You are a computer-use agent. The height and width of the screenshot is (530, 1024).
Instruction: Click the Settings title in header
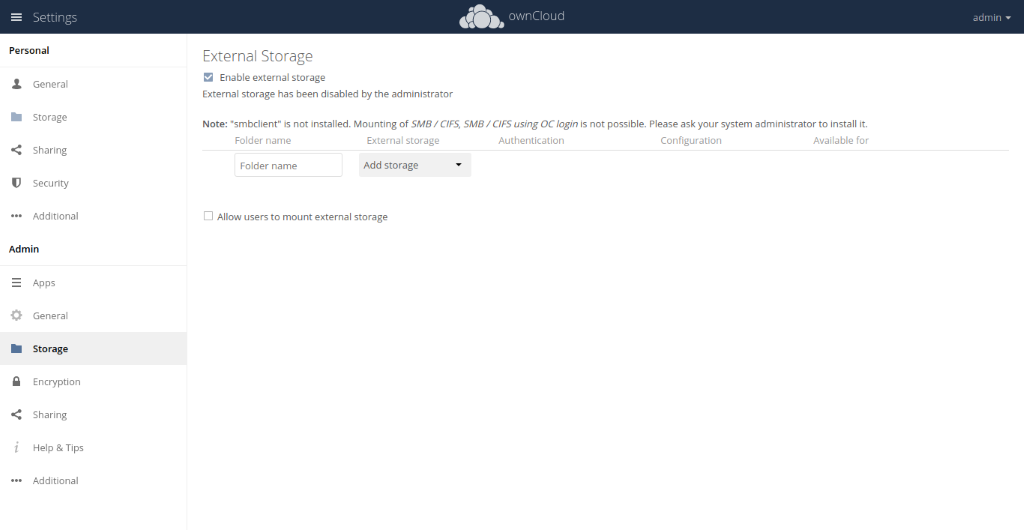click(x=54, y=17)
